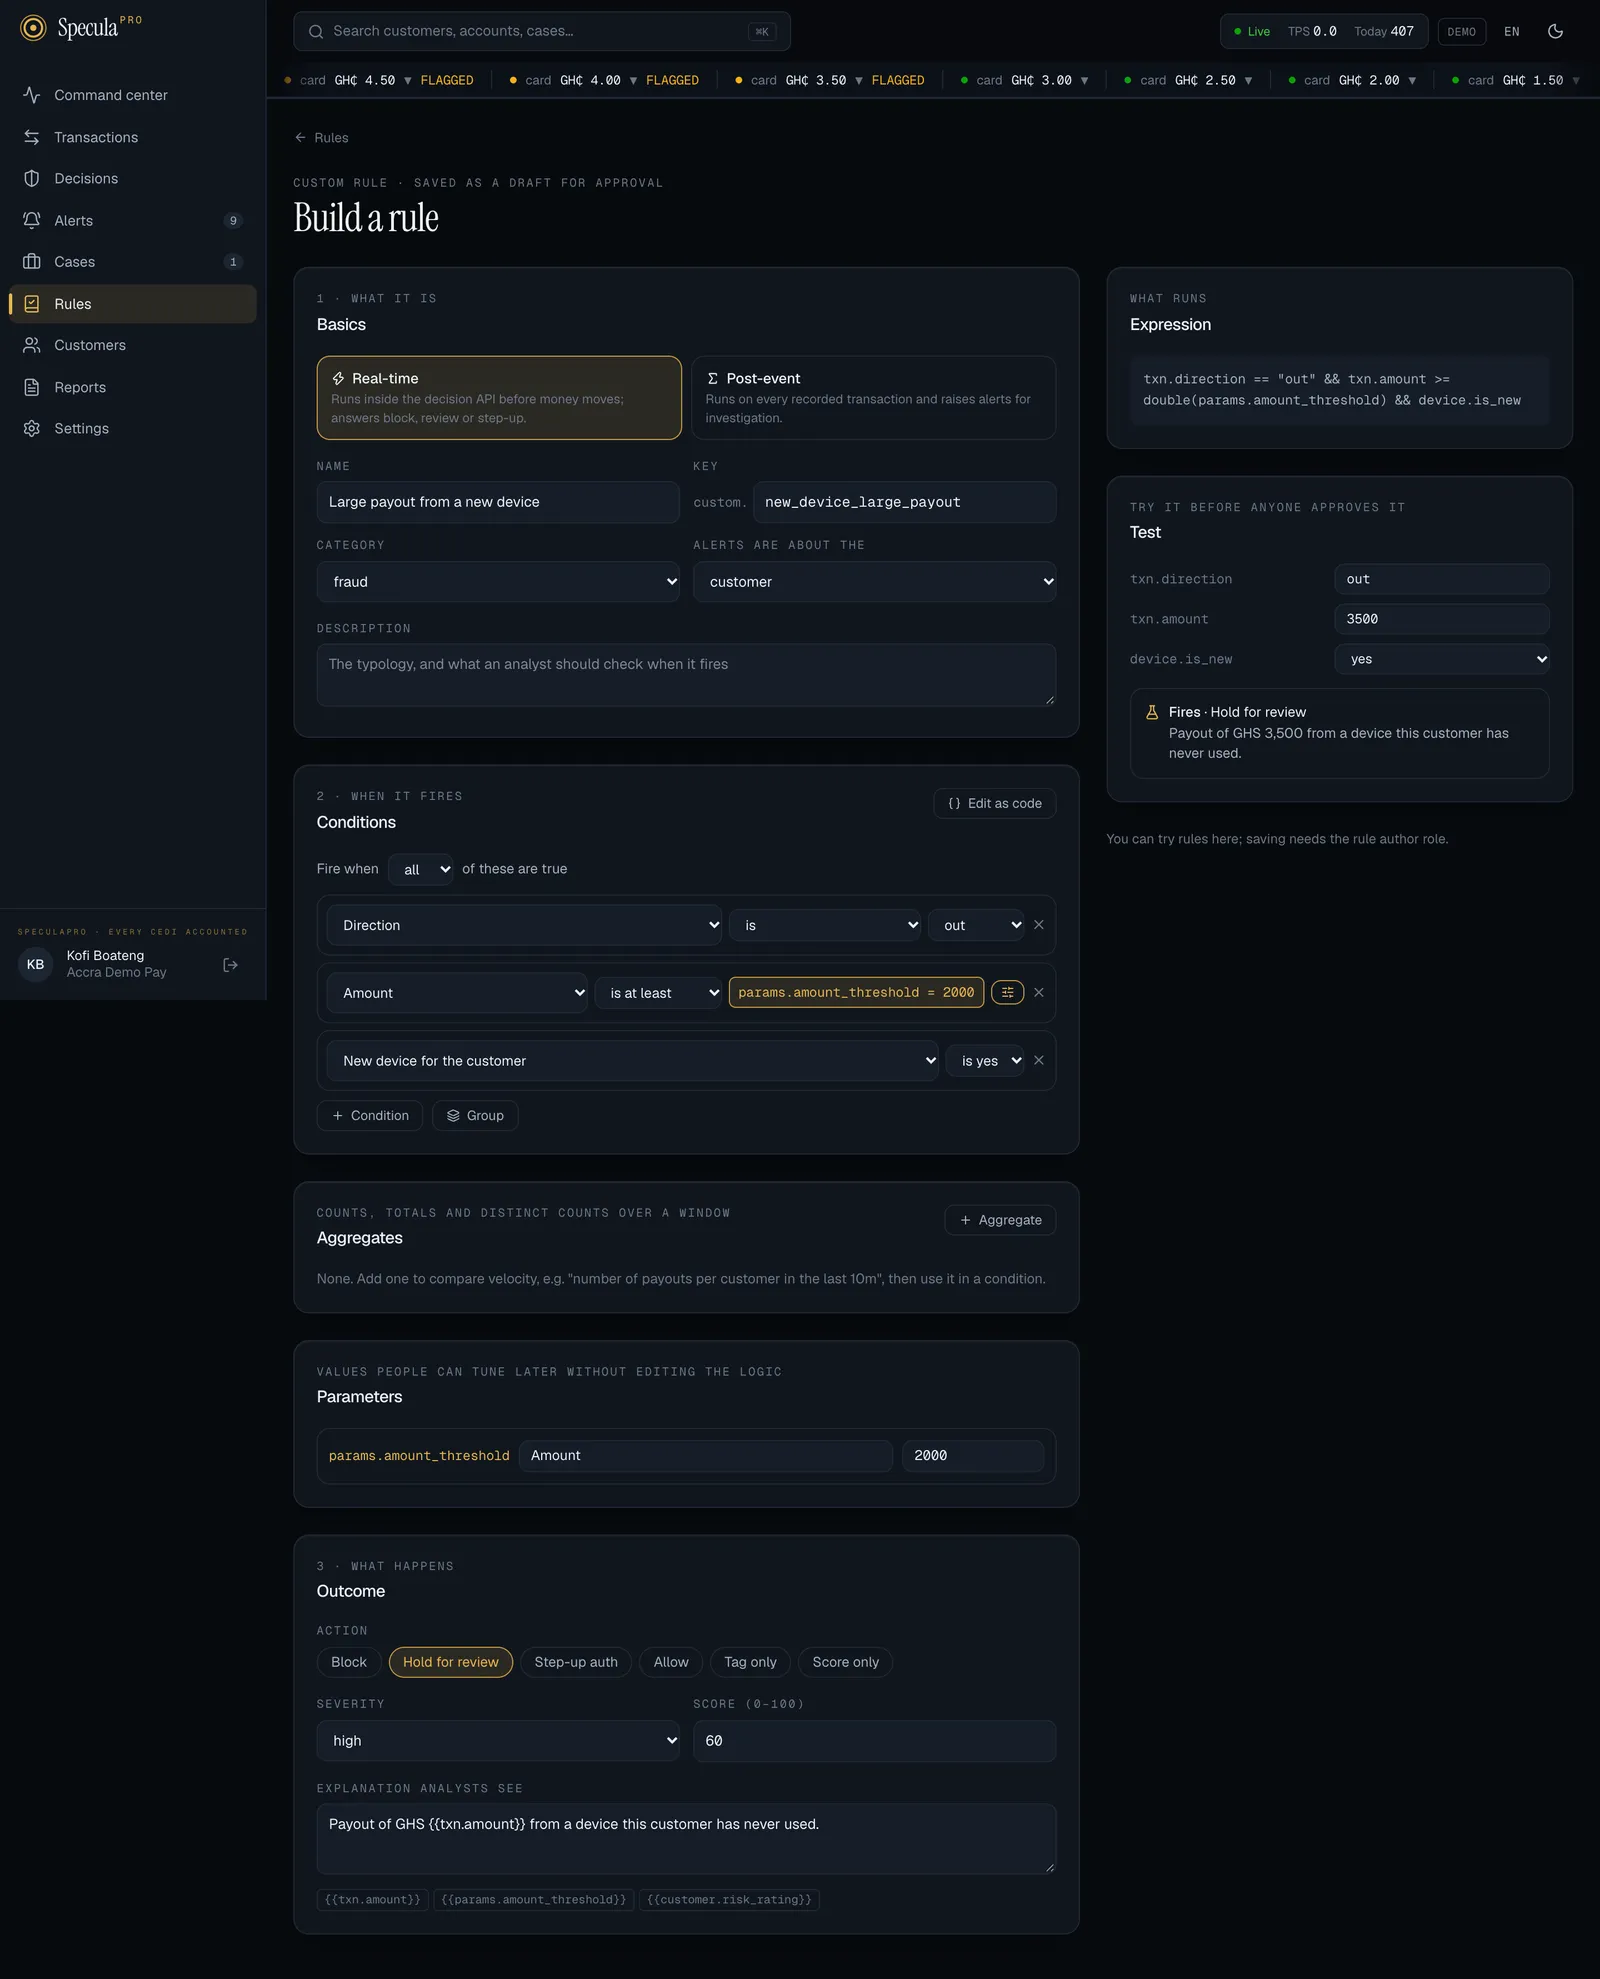Open the Category fraud dropdown
Viewport: 1600px width, 1979px height.
498,582
